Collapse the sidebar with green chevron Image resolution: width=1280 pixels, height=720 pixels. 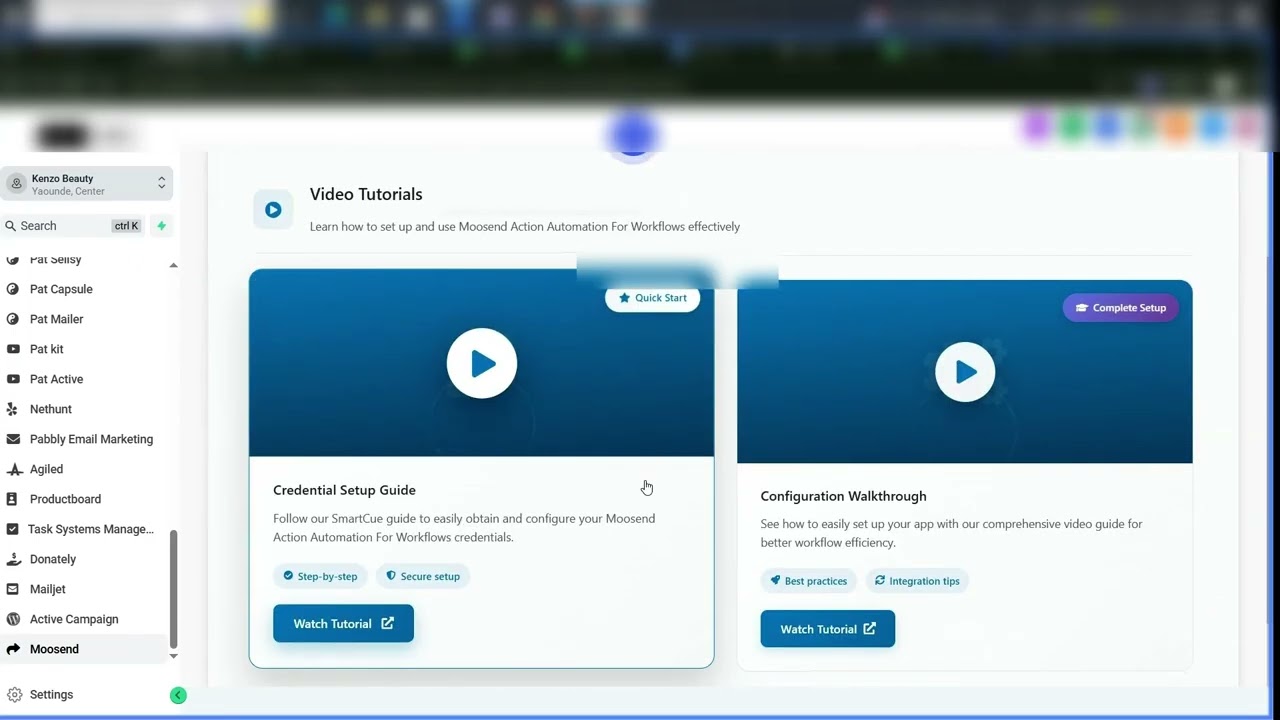[178, 695]
